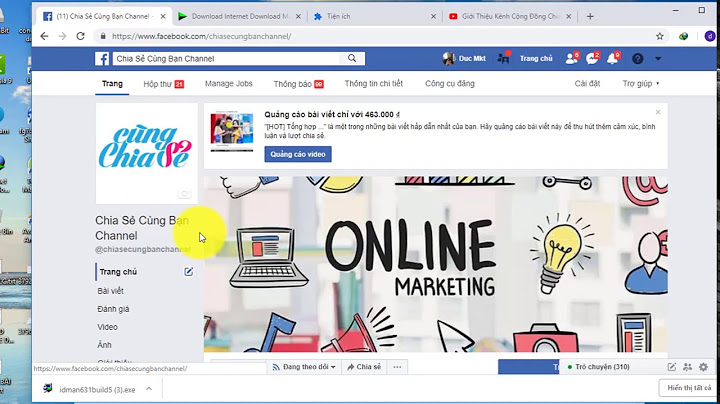Click the search magnifier button
This screenshot has height=404, width=720.
(352, 58)
